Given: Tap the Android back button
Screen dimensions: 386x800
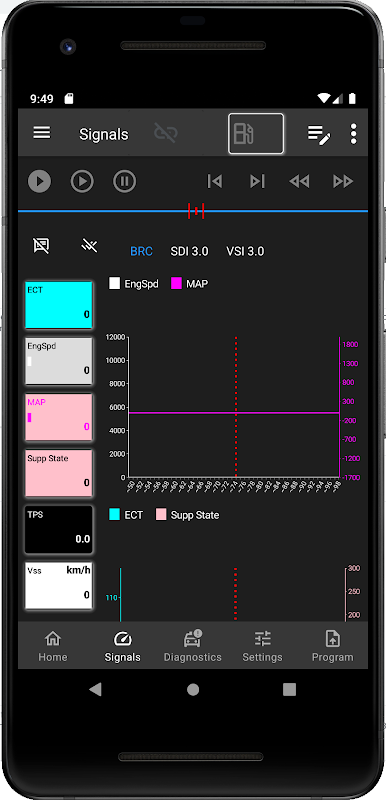Looking at the screenshot, I should click(95, 689).
